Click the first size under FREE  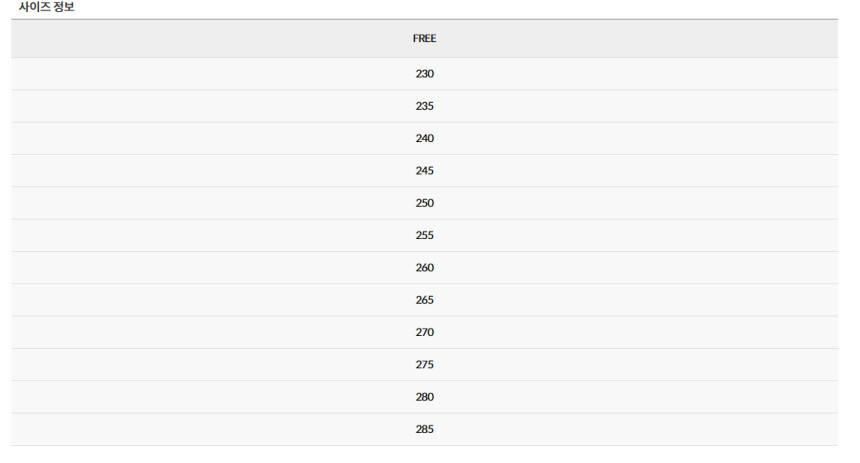pos(424,74)
